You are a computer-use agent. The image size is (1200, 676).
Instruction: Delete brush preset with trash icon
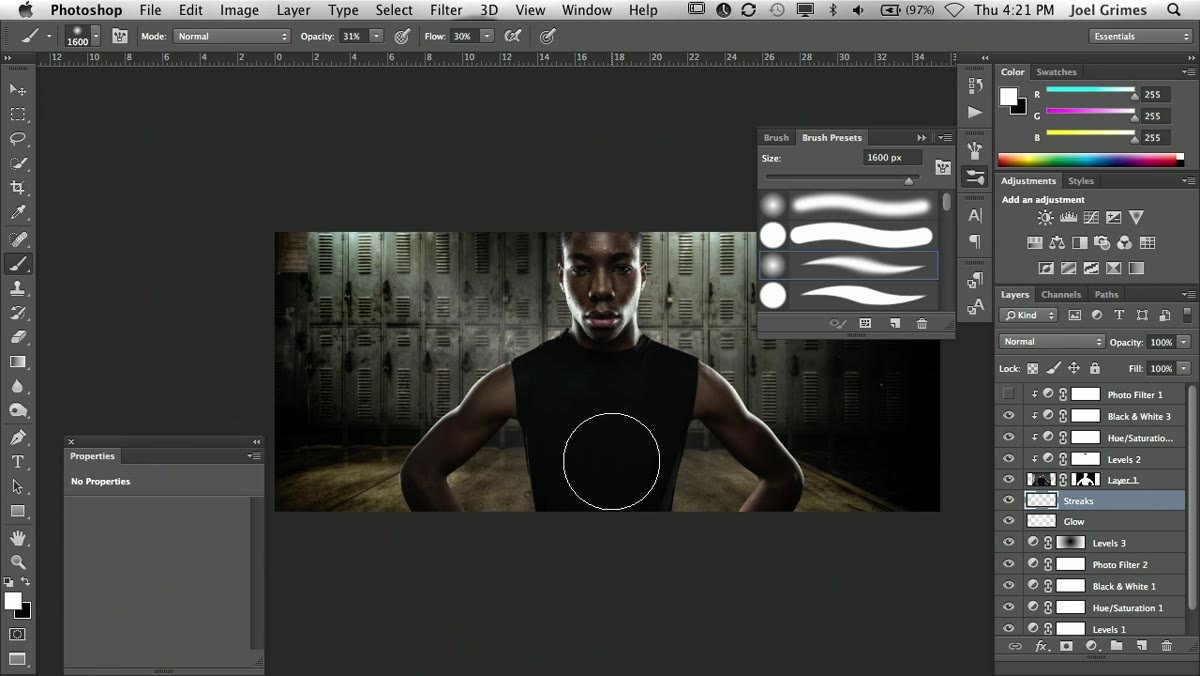922,324
